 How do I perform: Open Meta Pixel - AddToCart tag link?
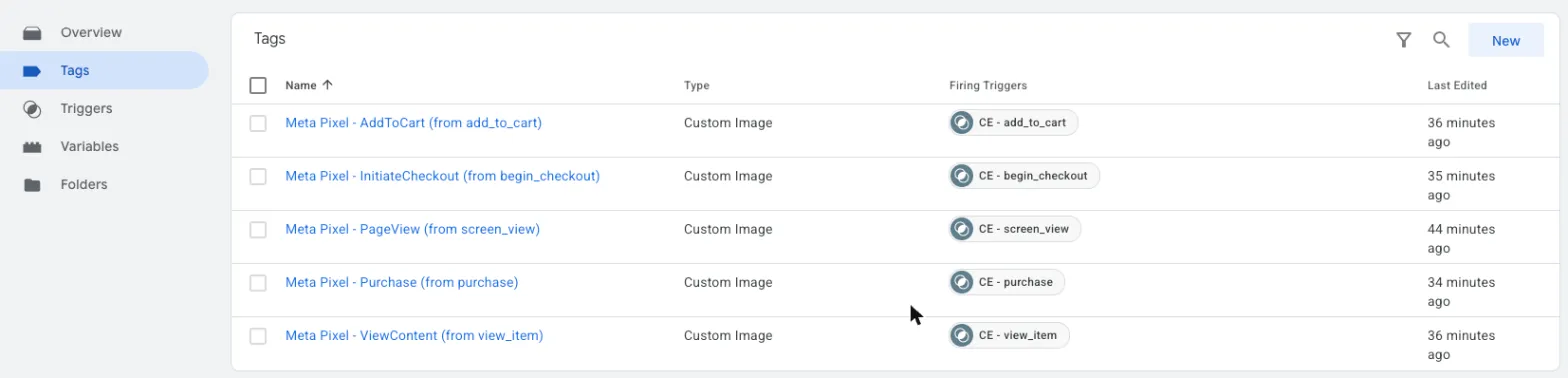pos(413,123)
